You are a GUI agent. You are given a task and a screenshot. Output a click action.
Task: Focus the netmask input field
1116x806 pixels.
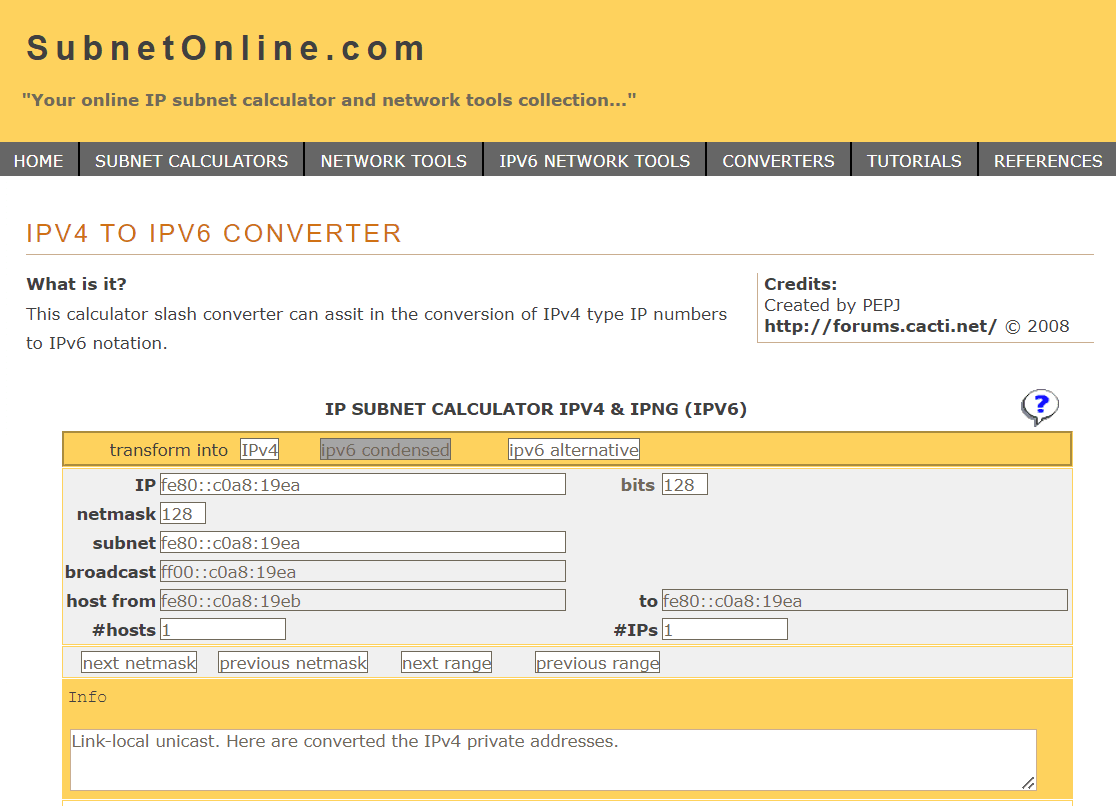[x=183, y=513]
